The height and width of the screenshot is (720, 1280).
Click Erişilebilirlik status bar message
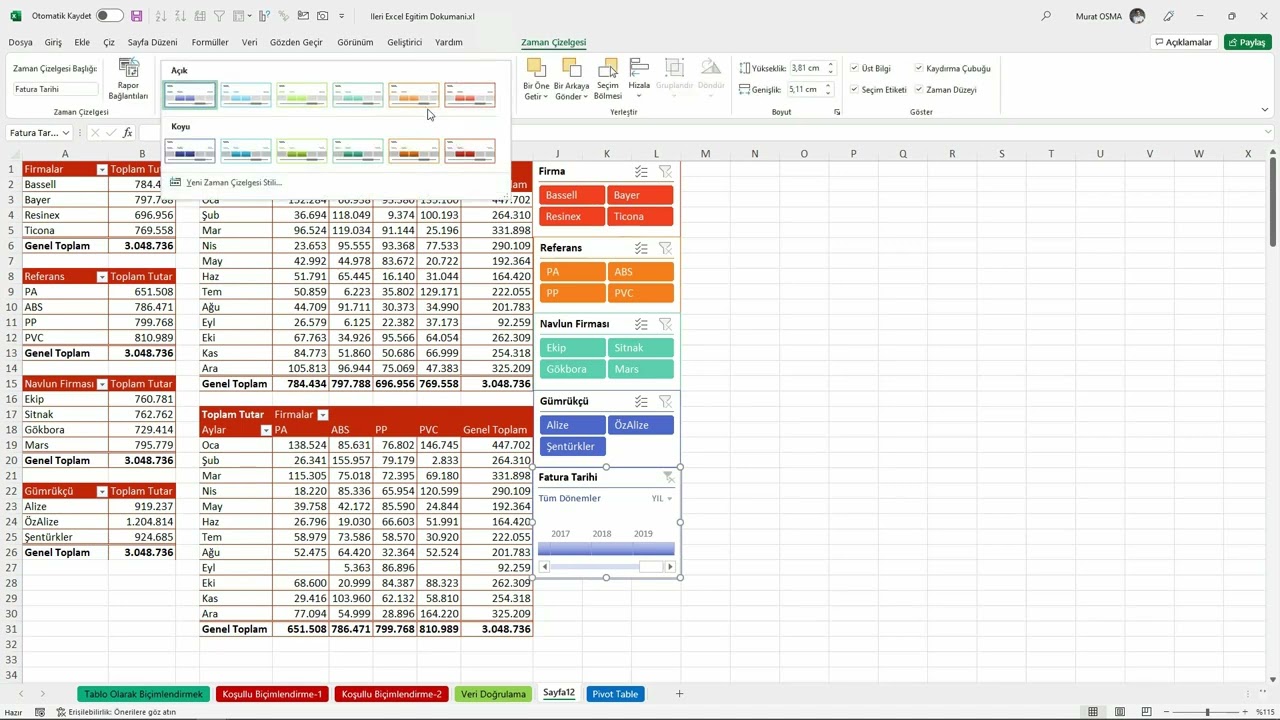pyautogui.click(x=115, y=712)
